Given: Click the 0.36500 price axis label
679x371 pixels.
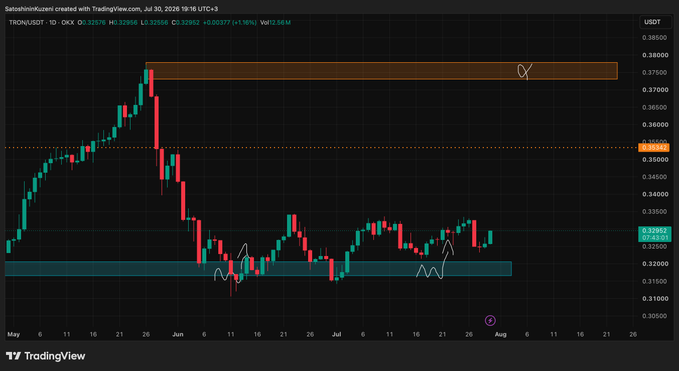Looking at the screenshot, I should 654,107.
